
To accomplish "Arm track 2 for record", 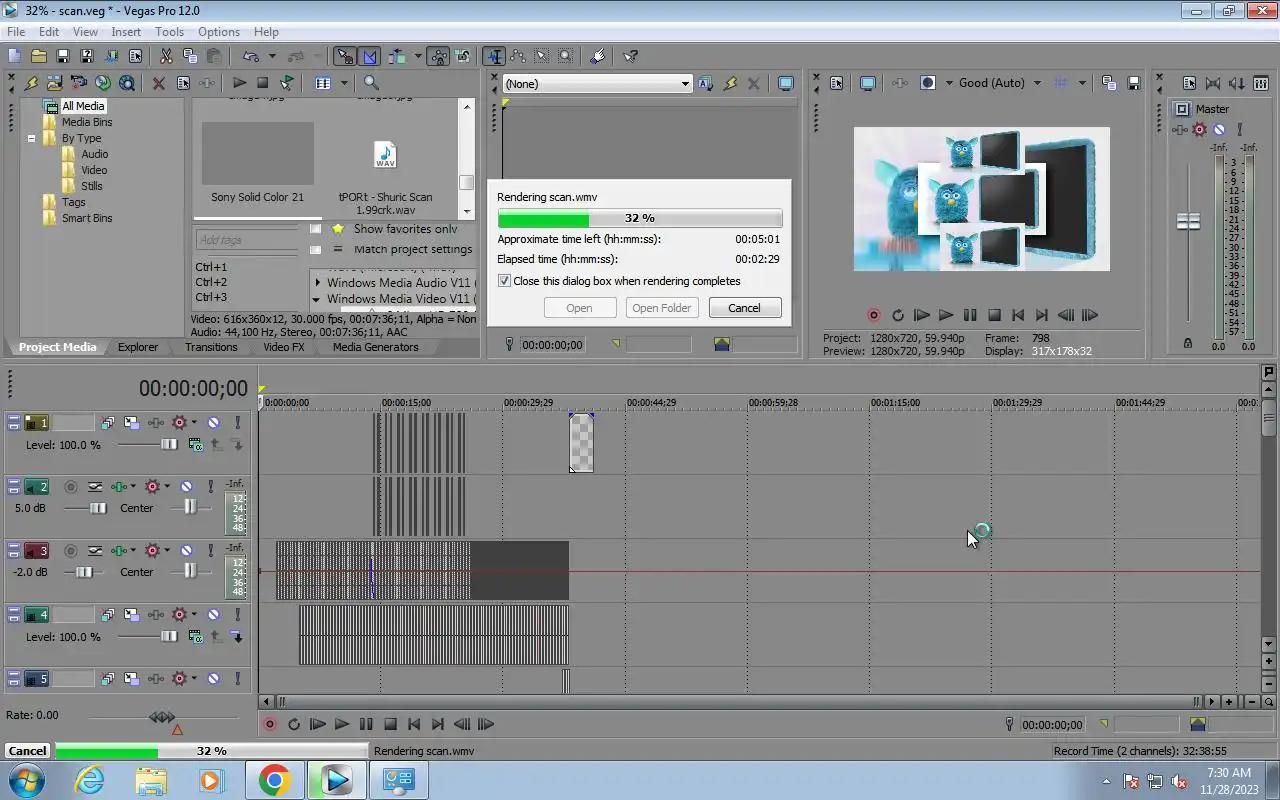I will [70, 487].
